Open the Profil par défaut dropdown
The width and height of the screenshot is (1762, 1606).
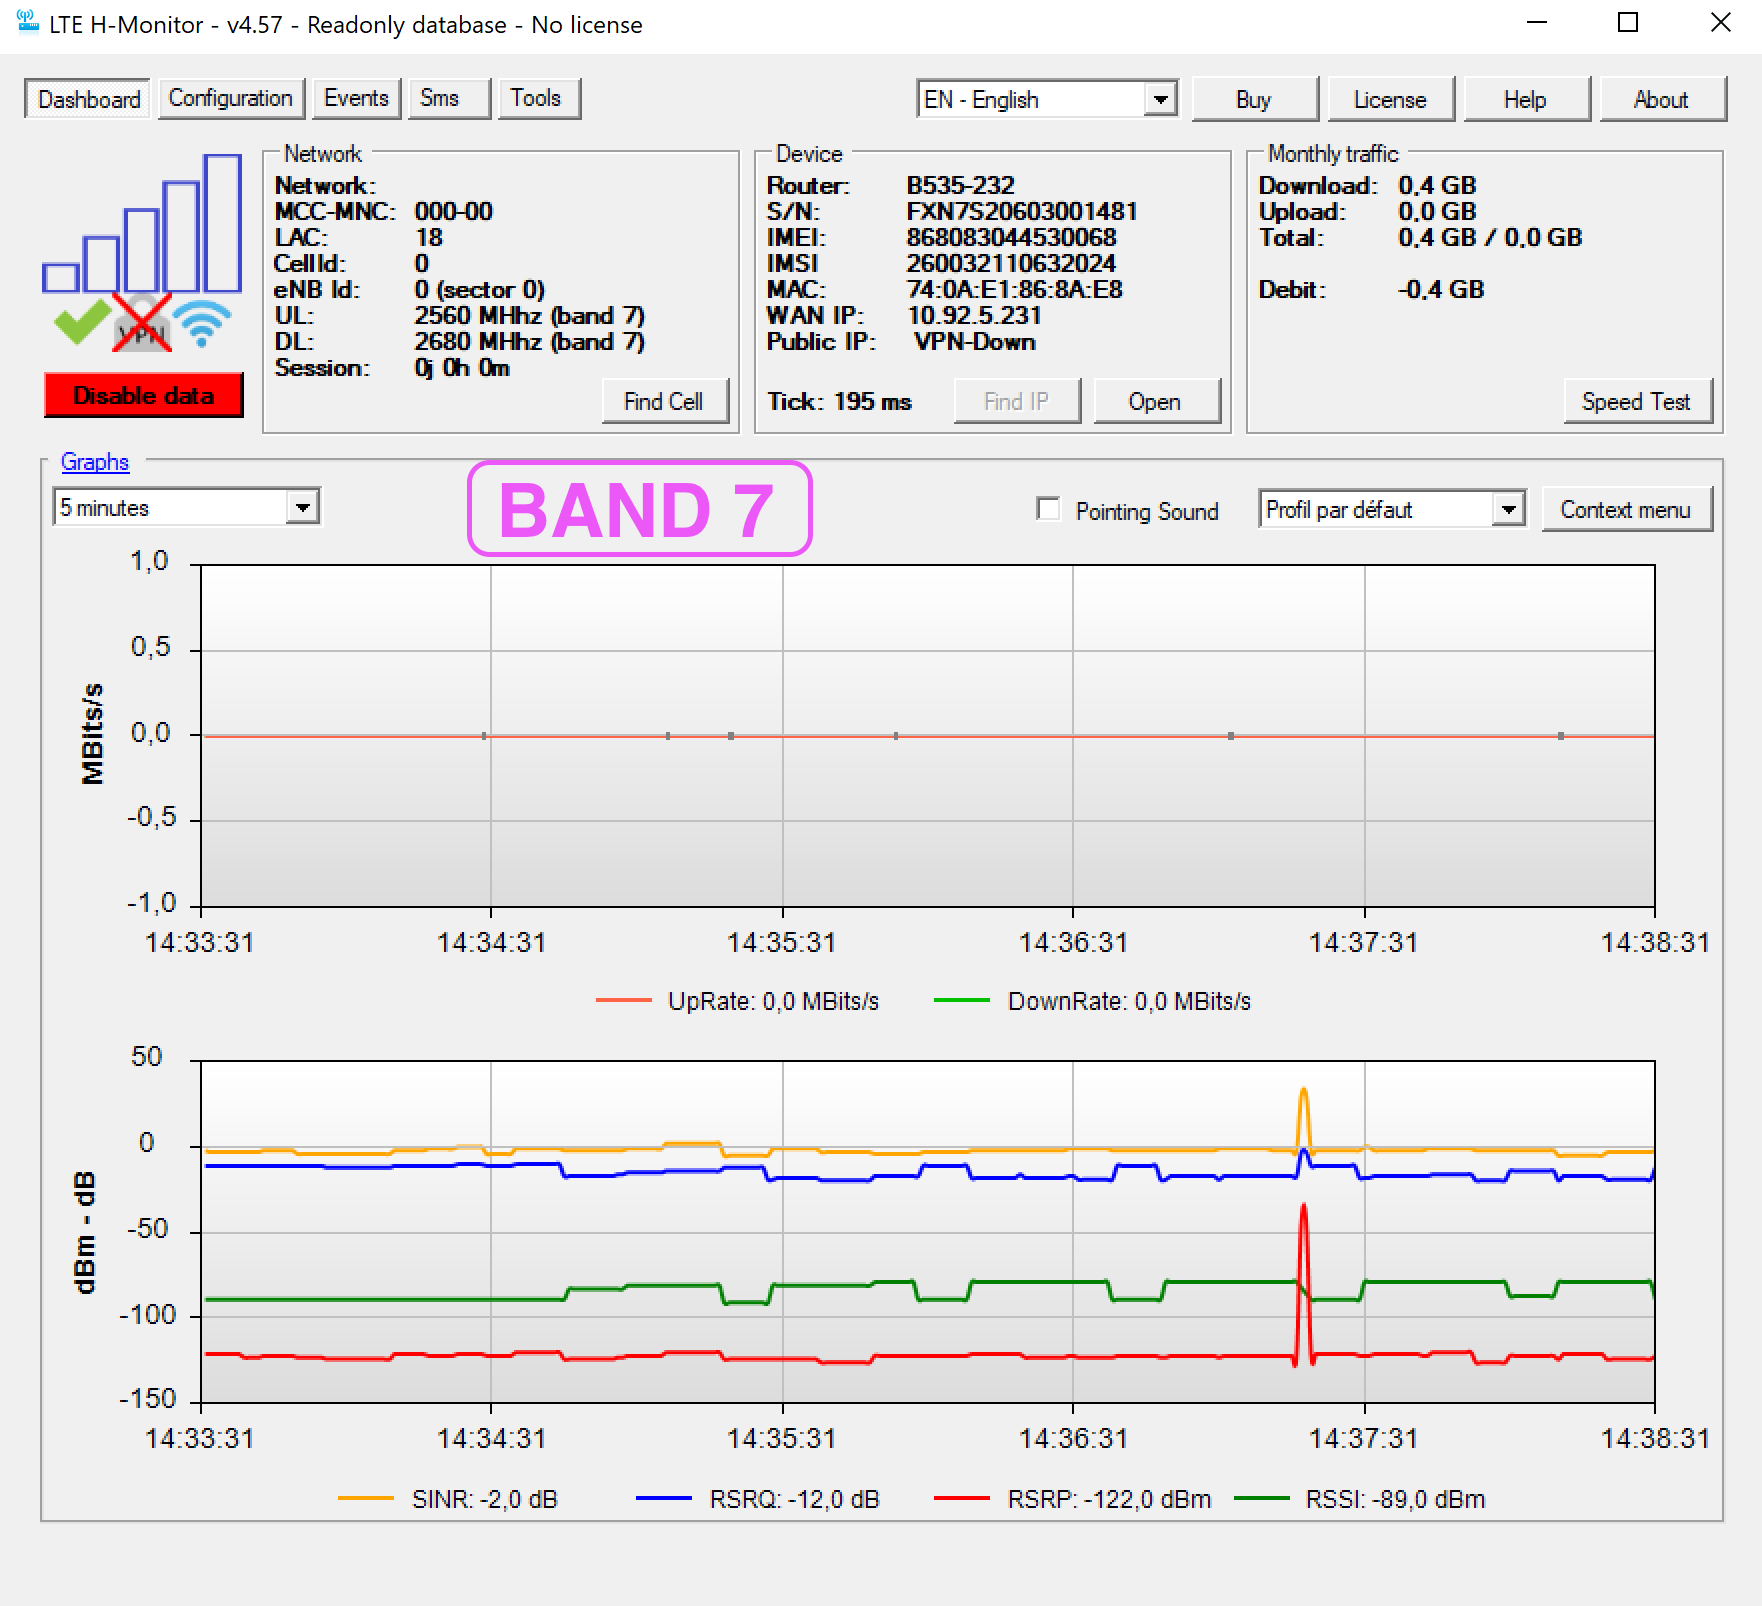(1392, 509)
